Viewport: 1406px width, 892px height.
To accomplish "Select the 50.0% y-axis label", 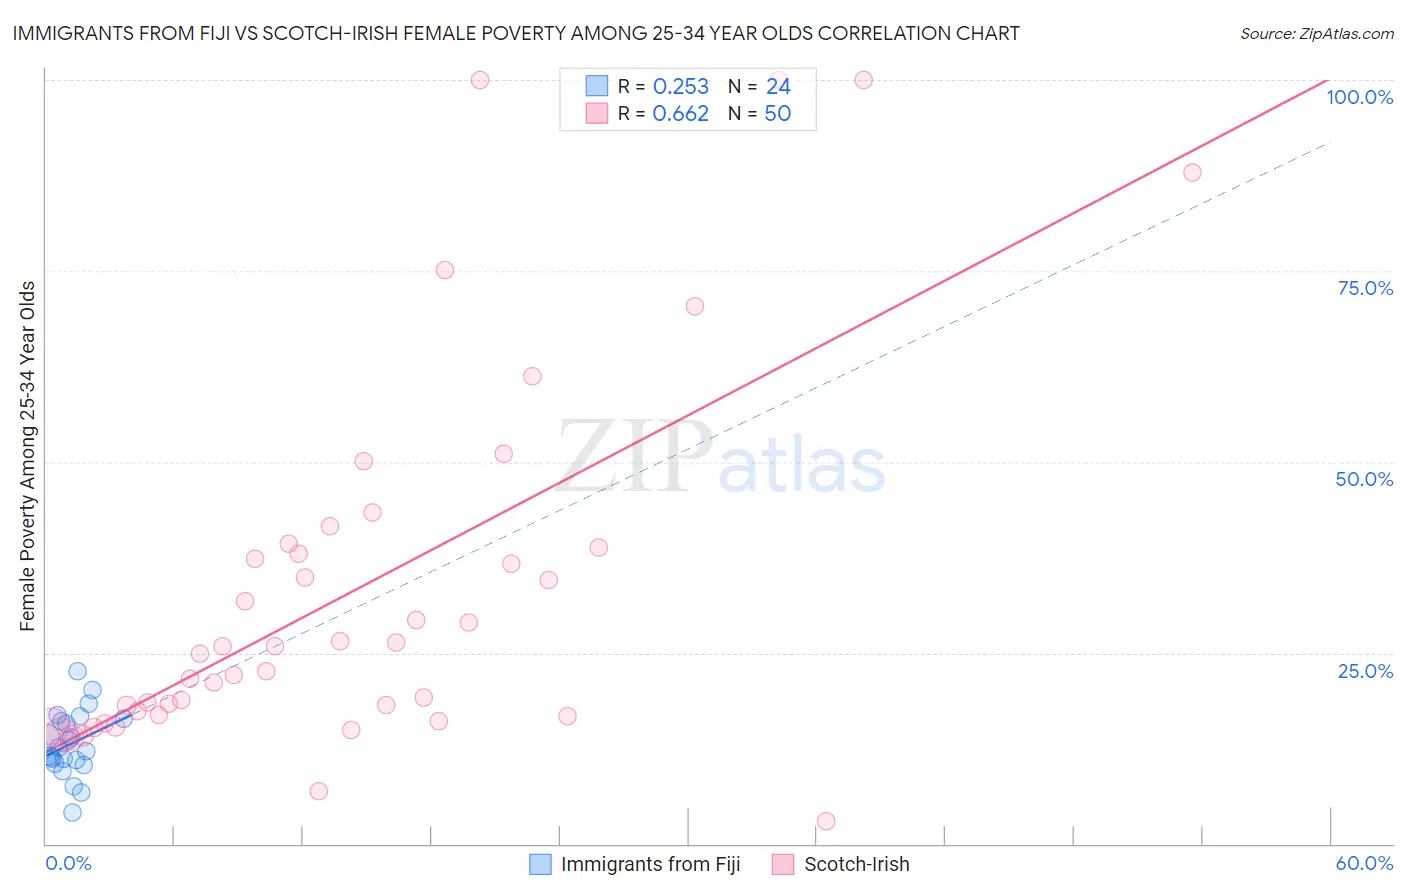I will pos(1364,479).
